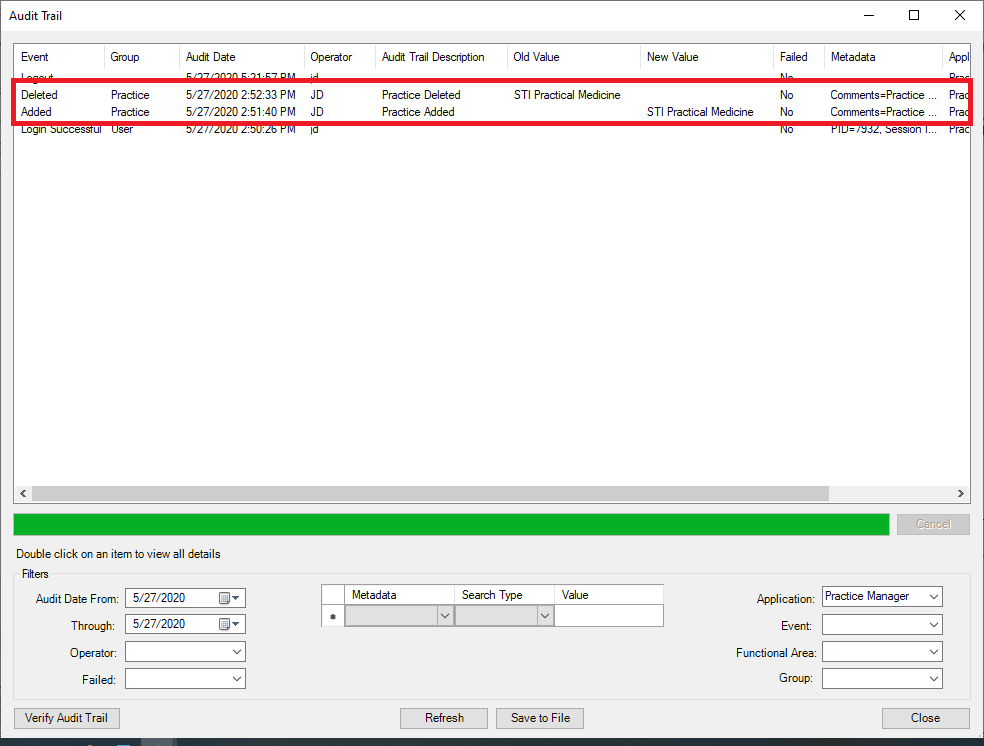This screenshot has height=746, width=984.
Task: Open the Application dropdown showing Practice Manager
Action: (933, 597)
